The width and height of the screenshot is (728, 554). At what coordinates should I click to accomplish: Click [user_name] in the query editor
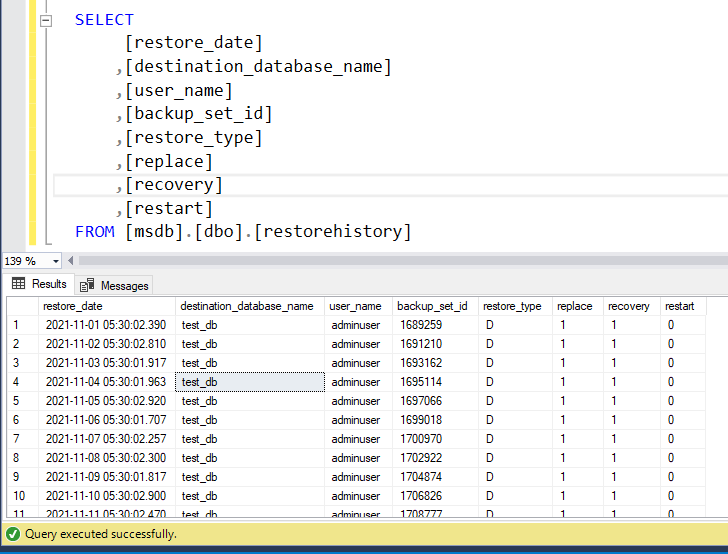pyautogui.click(x=179, y=91)
